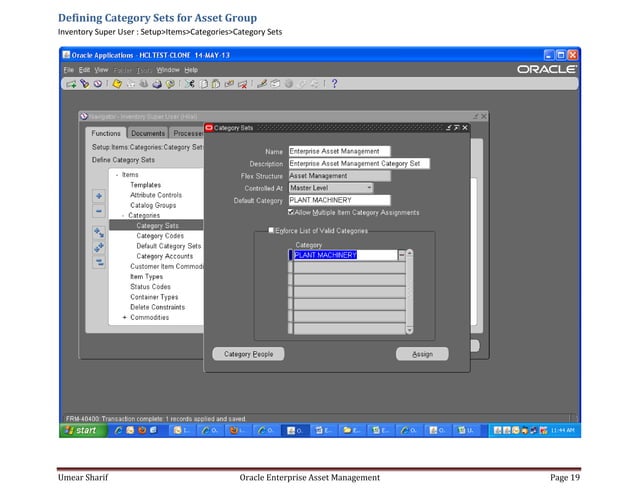Expand the Commodities tree node
638x493 pixels.
124,318
